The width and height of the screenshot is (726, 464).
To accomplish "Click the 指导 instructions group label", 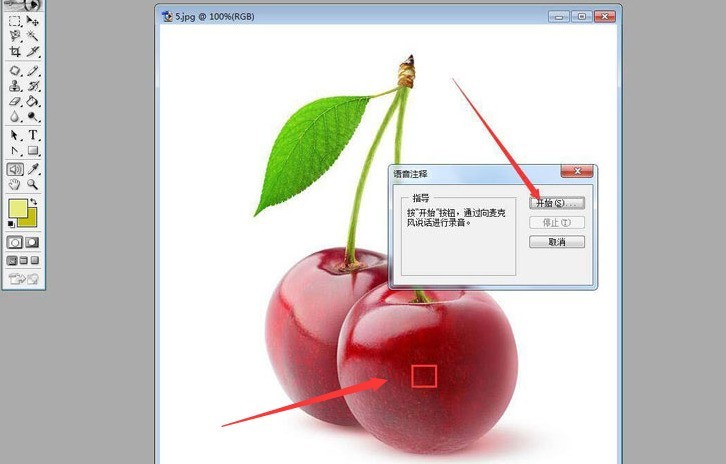I will 421,198.
